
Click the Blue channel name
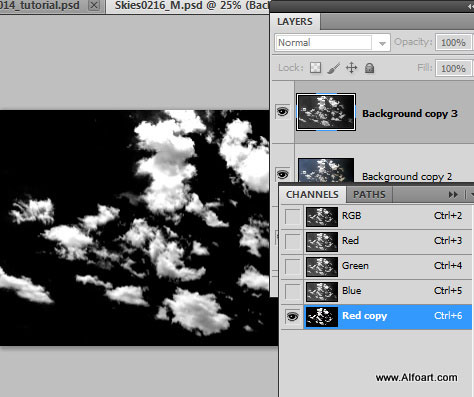pos(352,291)
